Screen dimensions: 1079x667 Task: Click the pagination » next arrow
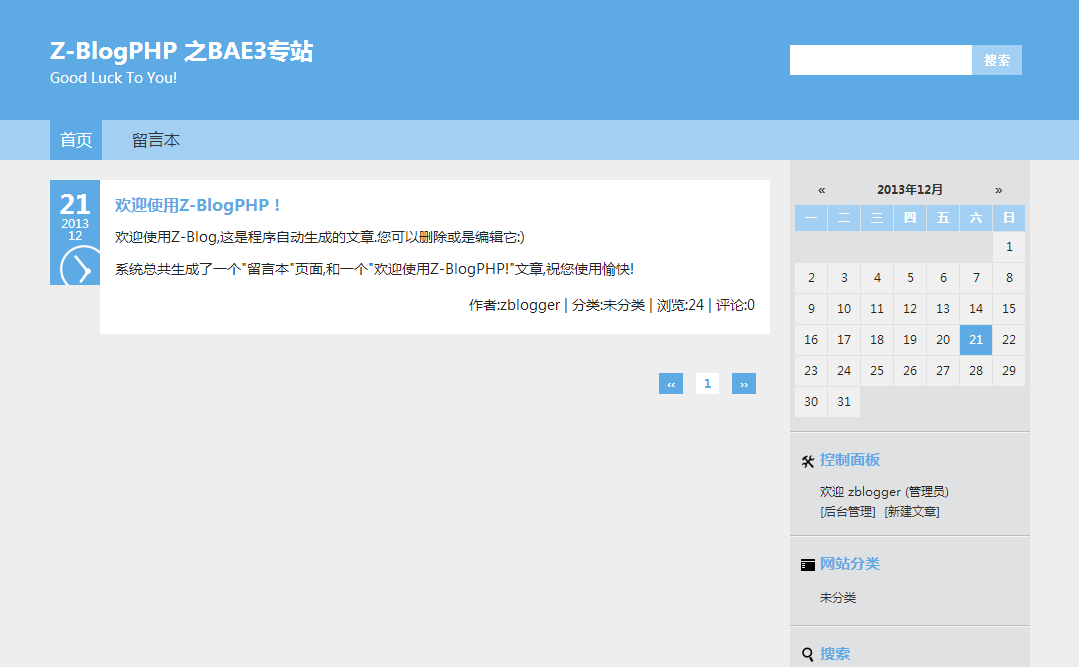[x=743, y=383]
